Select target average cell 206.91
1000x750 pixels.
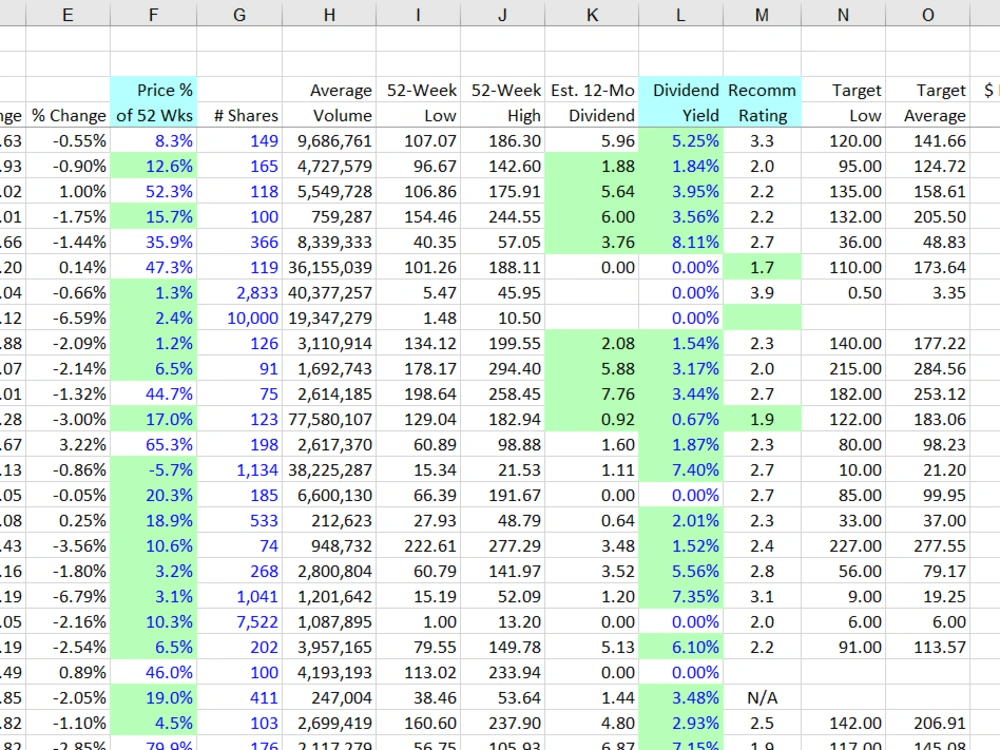pyautogui.click(x=928, y=723)
